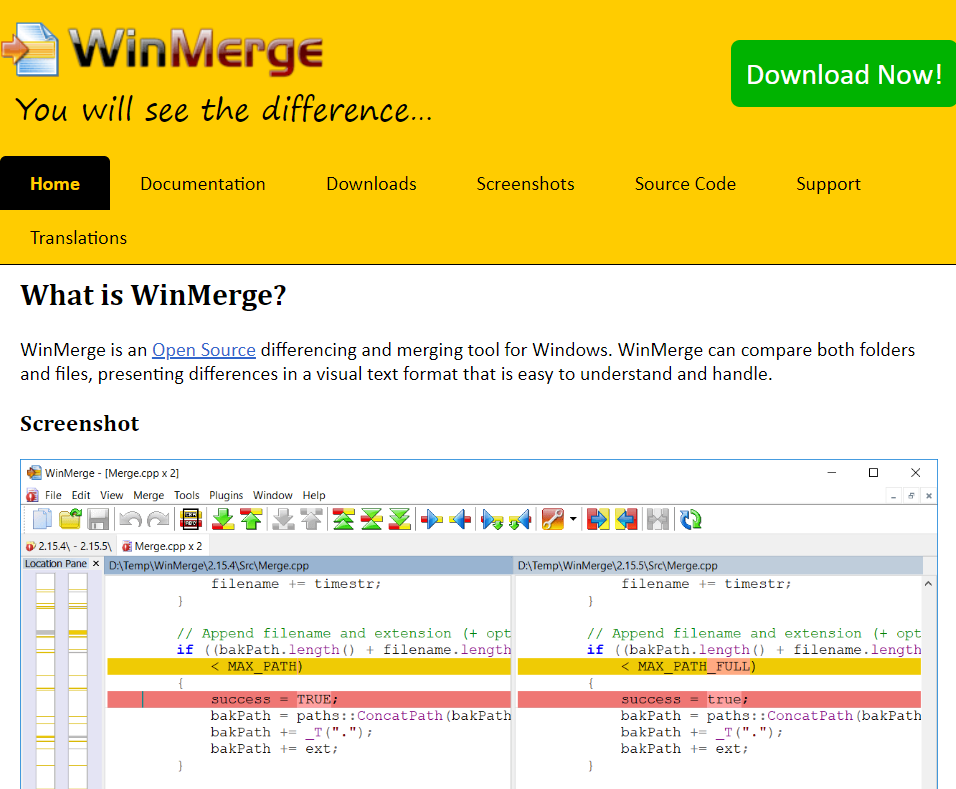Click the left diff pane path header
Viewport: 956px width, 789px height.
pyautogui.click(x=309, y=565)
